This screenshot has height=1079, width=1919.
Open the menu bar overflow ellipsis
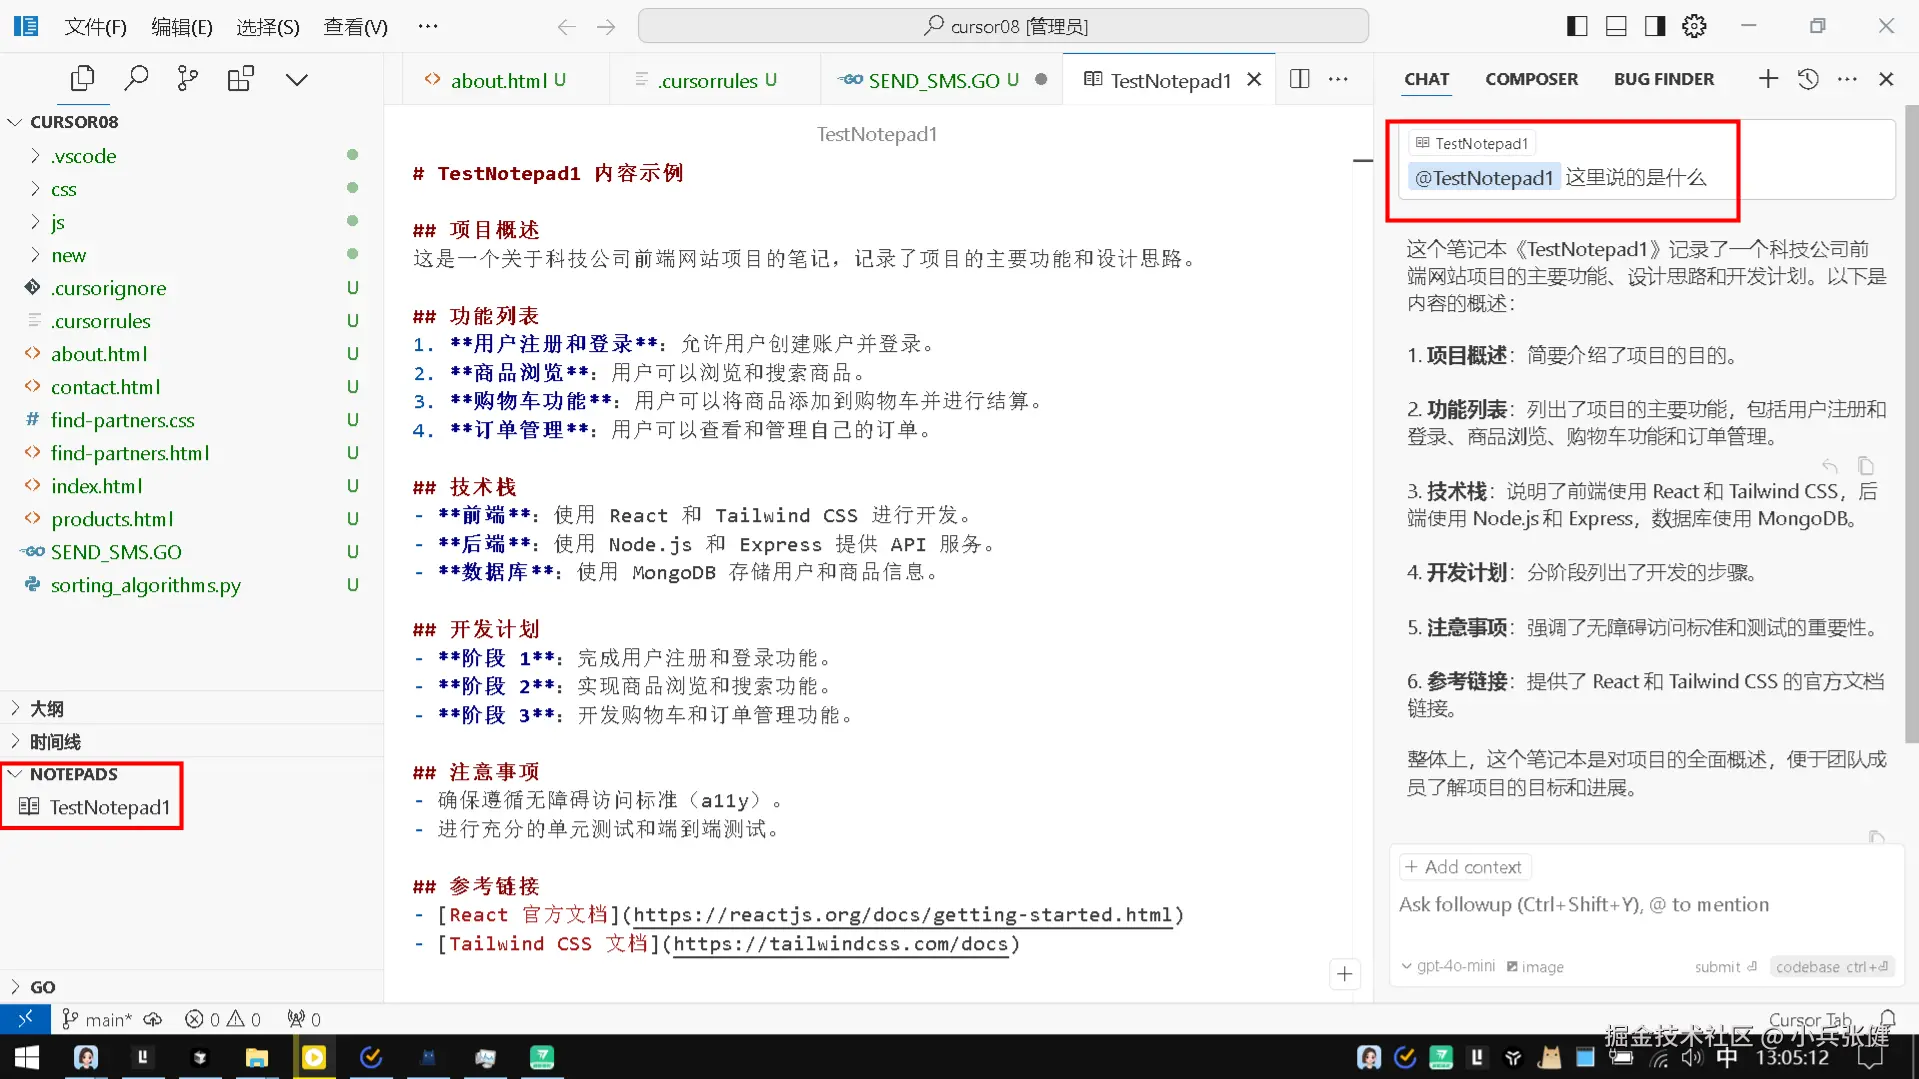click(x=428, y=27)
